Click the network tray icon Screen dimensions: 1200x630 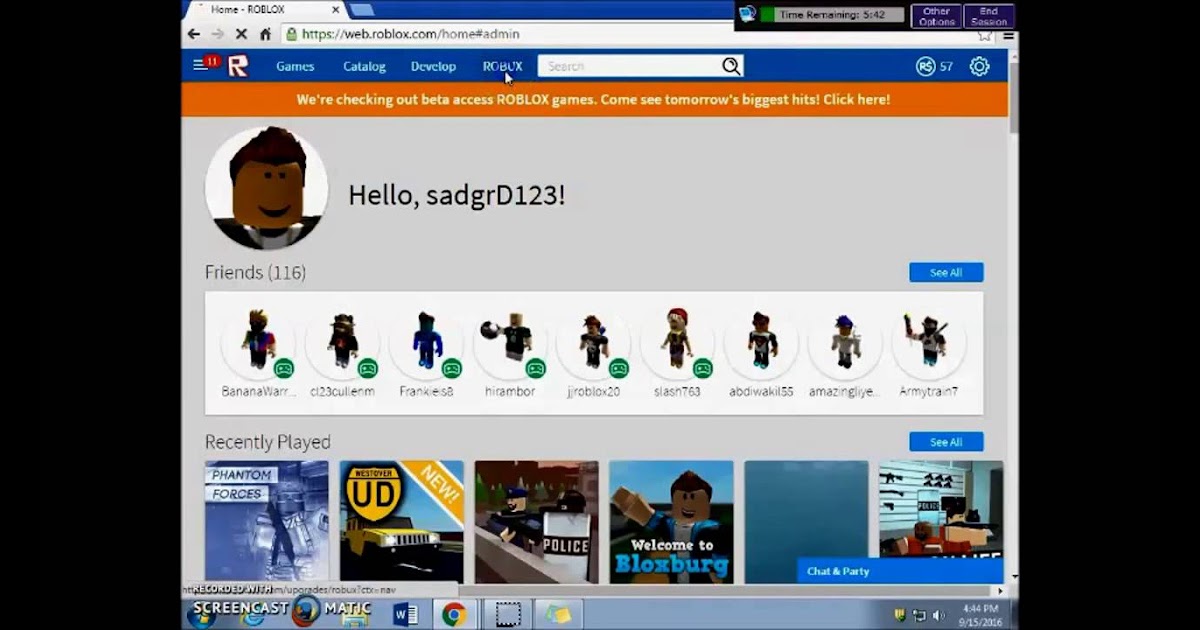919,615
